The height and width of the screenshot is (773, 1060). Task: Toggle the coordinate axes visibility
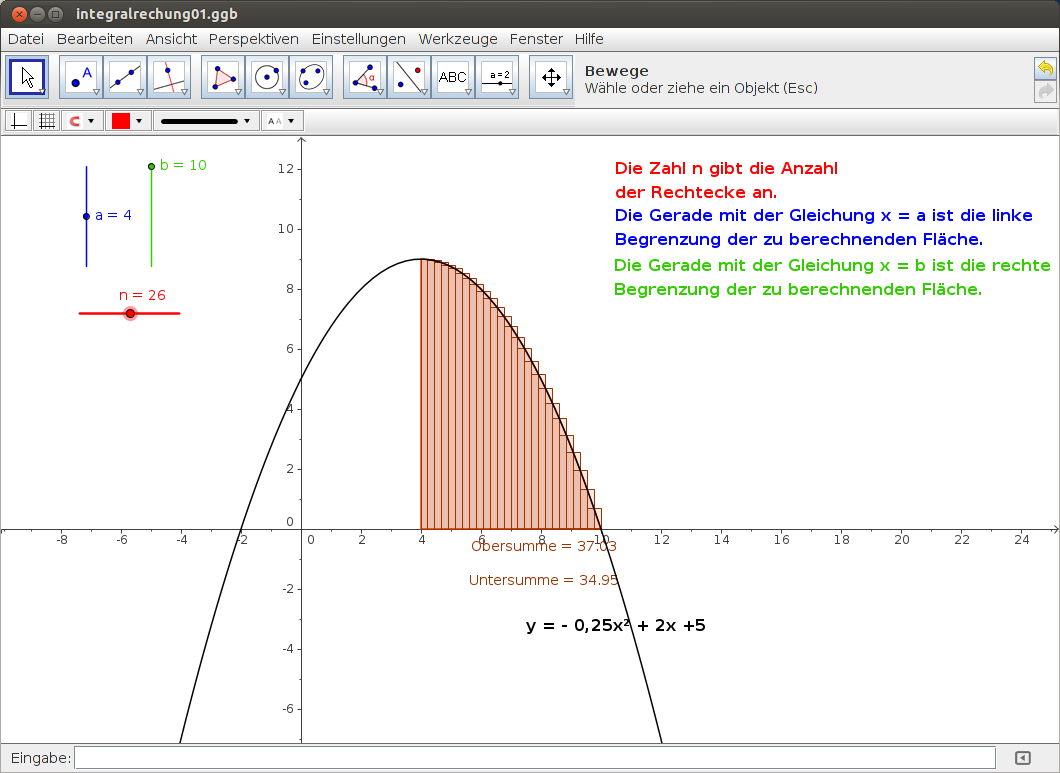click(18, 120)
